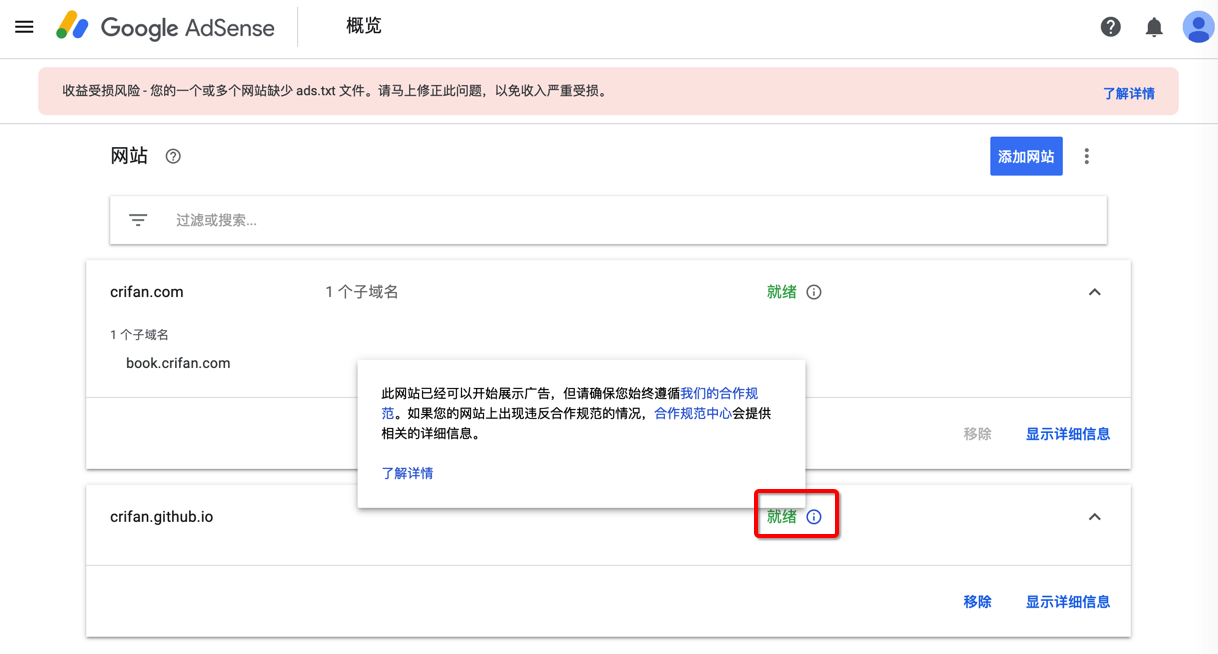Click 添加网站 button
1218x654 pixels.
coord(1026,156)
